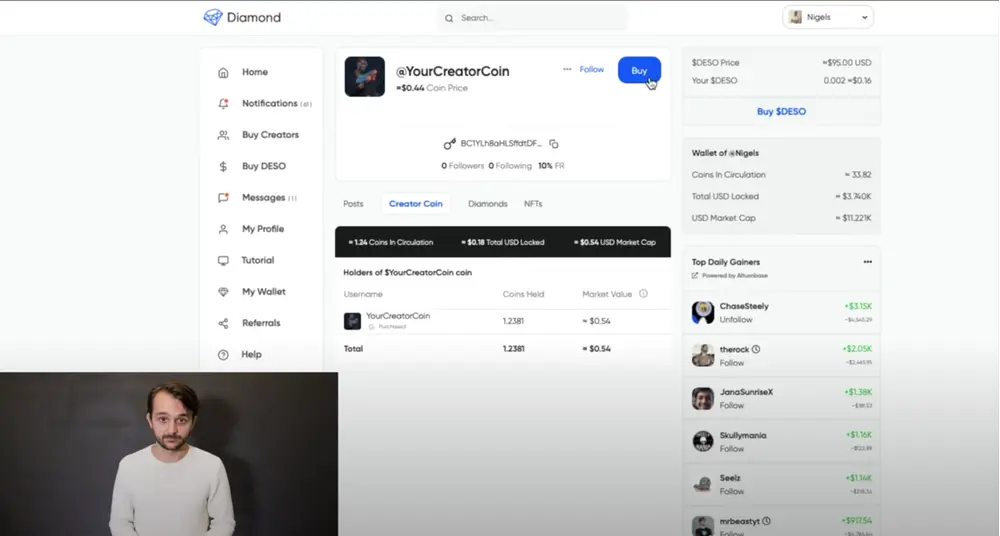This screenshot has width=1000, height=536.
Task: Click the search magnifier icon
Action: (449, 18)
